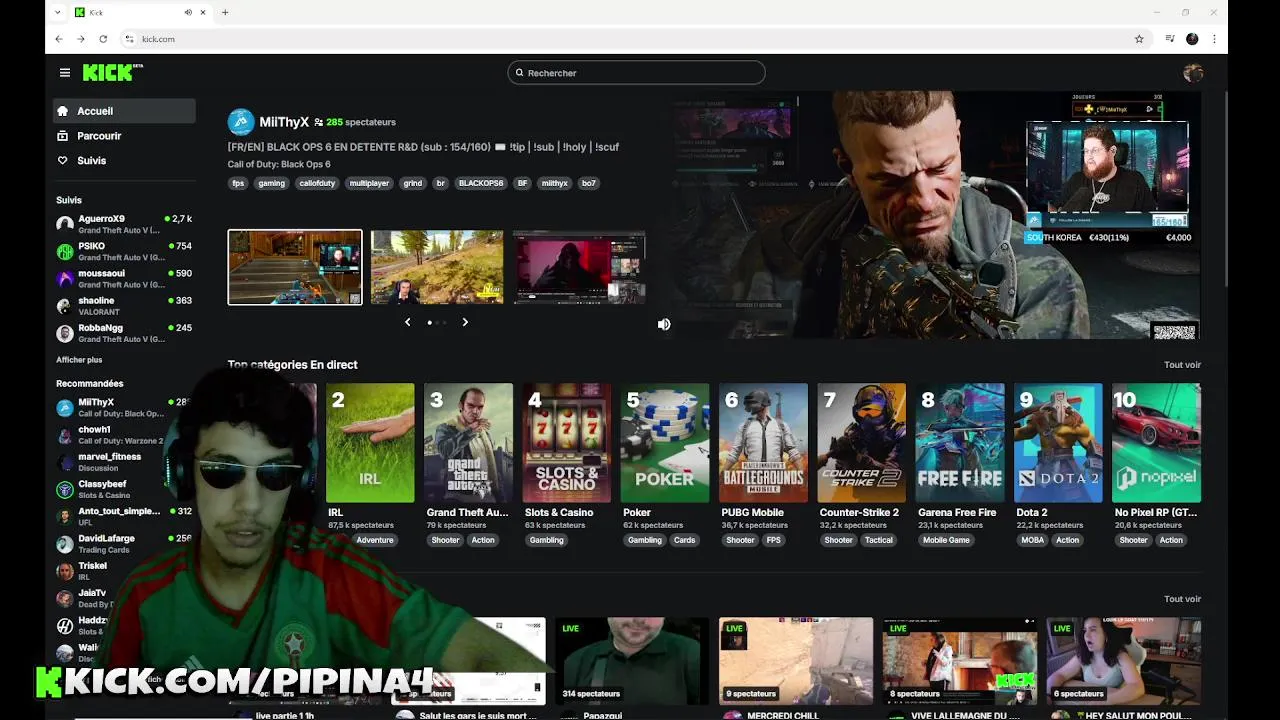The height and width of the screenshot is (720, 1280).
Task: Open the PUBG Mobile category card
Action: 763,443
